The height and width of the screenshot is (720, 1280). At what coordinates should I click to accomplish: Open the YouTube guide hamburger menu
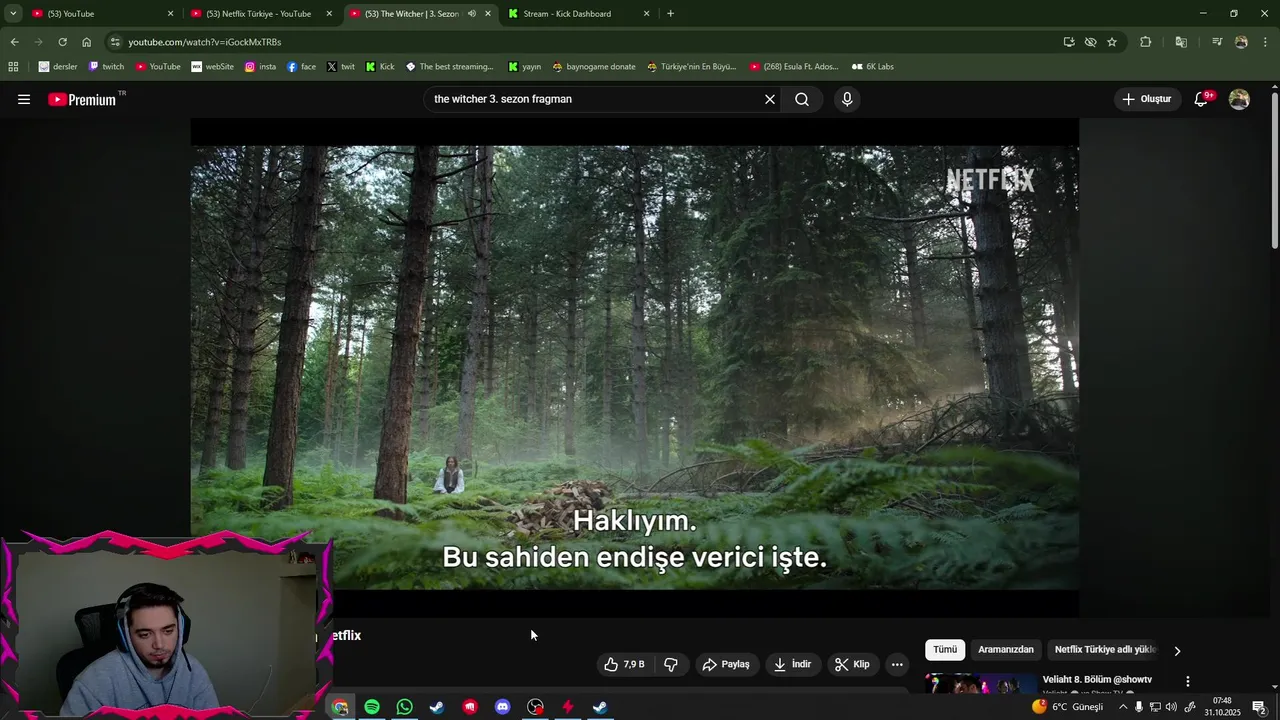pyautogui.click(x=24, y=99)
